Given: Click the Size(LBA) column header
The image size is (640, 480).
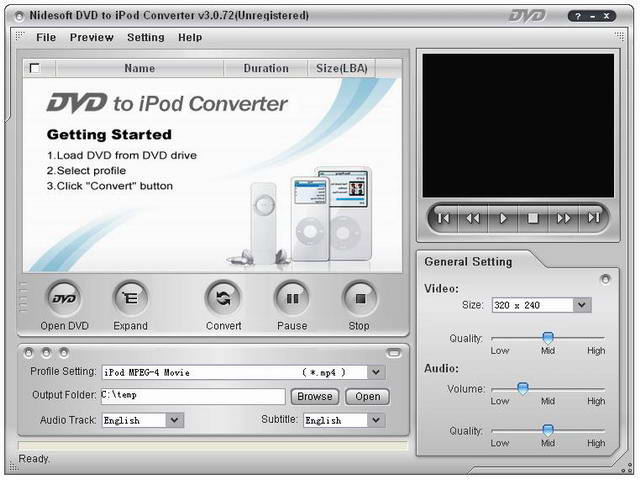Looking at the screenshot, I should (342, 68).
